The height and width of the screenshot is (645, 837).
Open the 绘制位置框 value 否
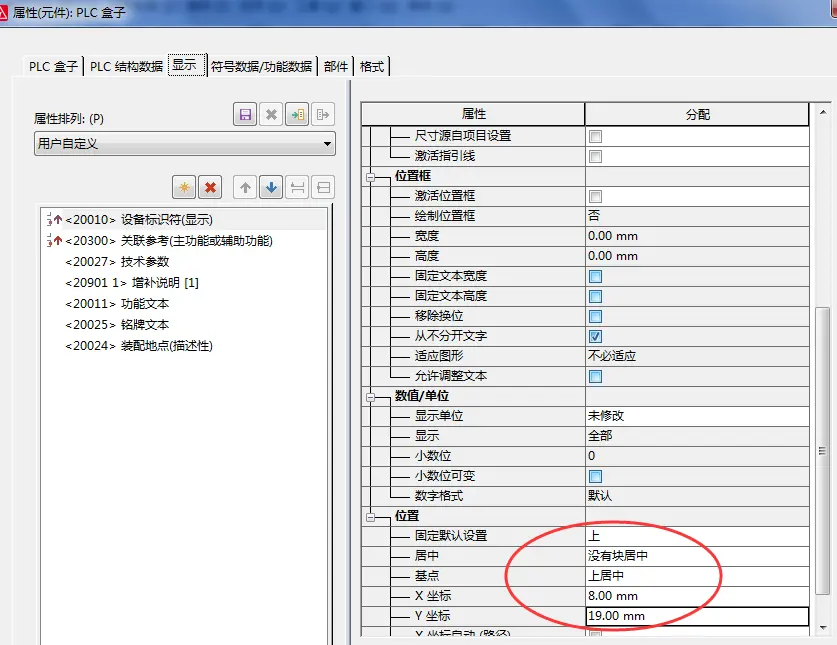pyautogui.click(x=697, y=216)
